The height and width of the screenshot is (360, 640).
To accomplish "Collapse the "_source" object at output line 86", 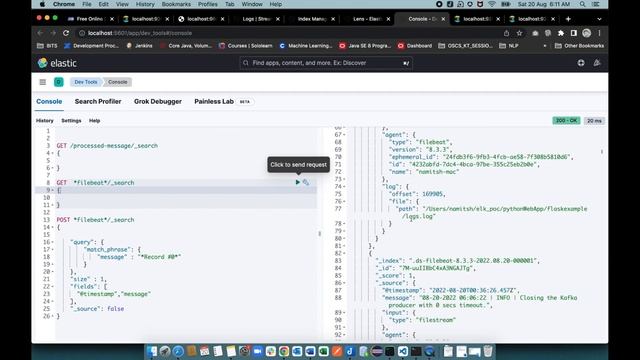I will pos(344,283).
